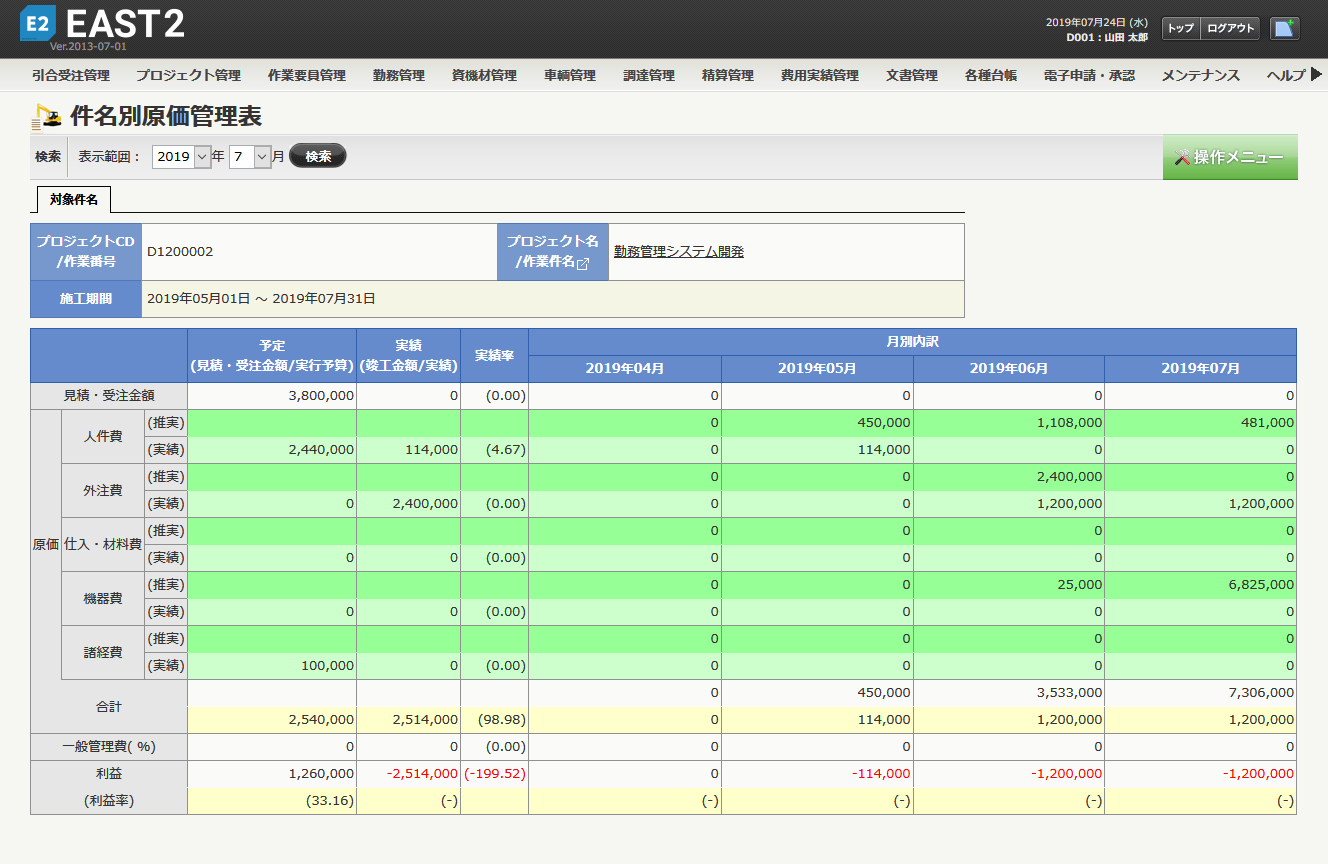This screenshot has width=1328, height=864.
Task: Open the new document icon at top right
Action: point(1285,28)
